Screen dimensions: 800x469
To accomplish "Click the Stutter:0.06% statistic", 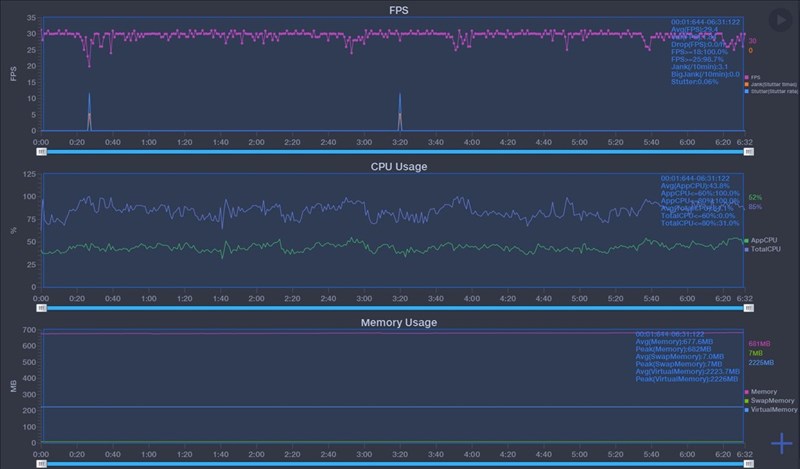I will click(x=694, y=82).
